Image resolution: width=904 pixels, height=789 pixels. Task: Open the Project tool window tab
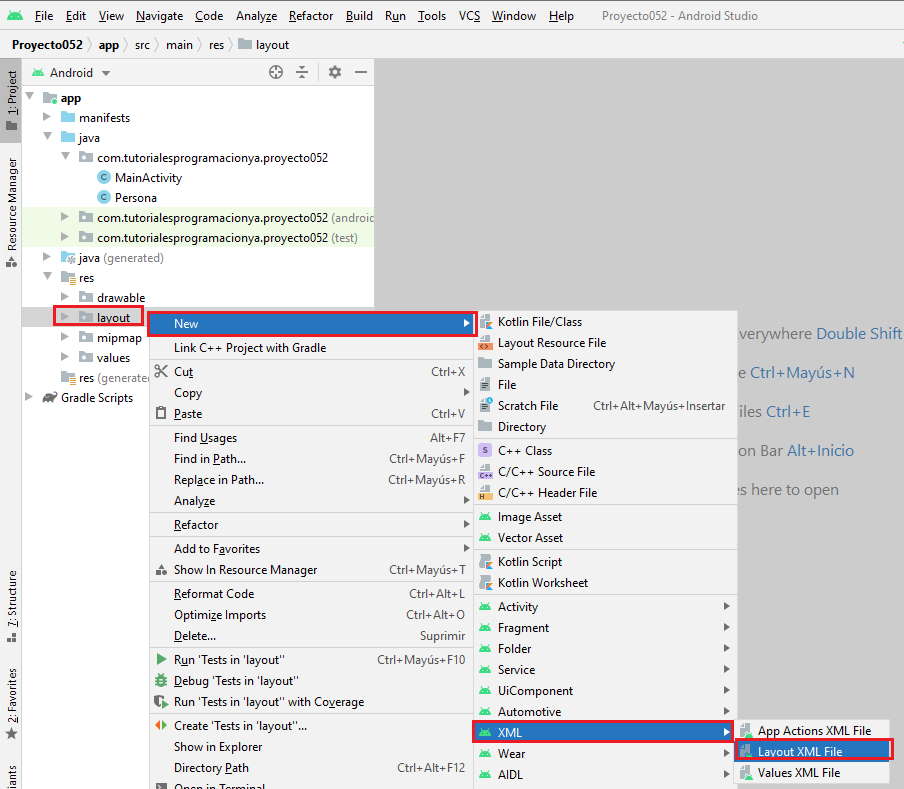(x=11, y=100)
